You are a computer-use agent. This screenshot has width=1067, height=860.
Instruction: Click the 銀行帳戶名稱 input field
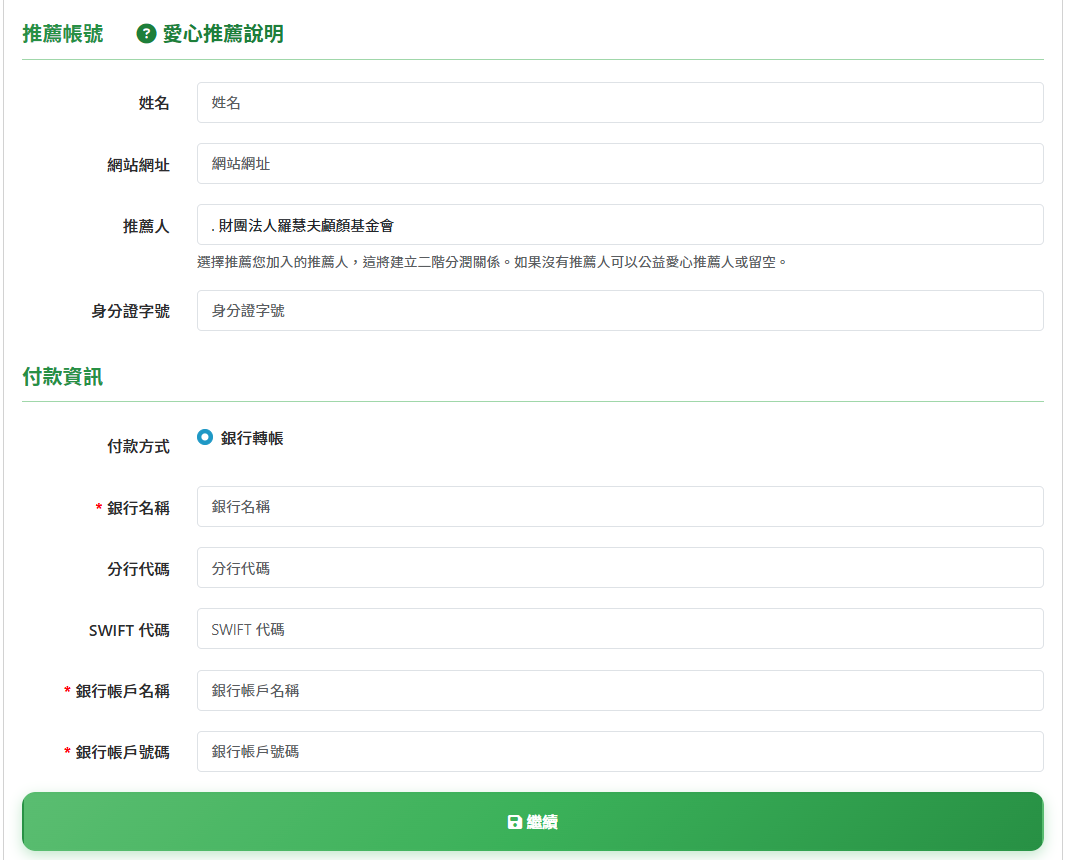pyautogui.click(x=620, y=691)
